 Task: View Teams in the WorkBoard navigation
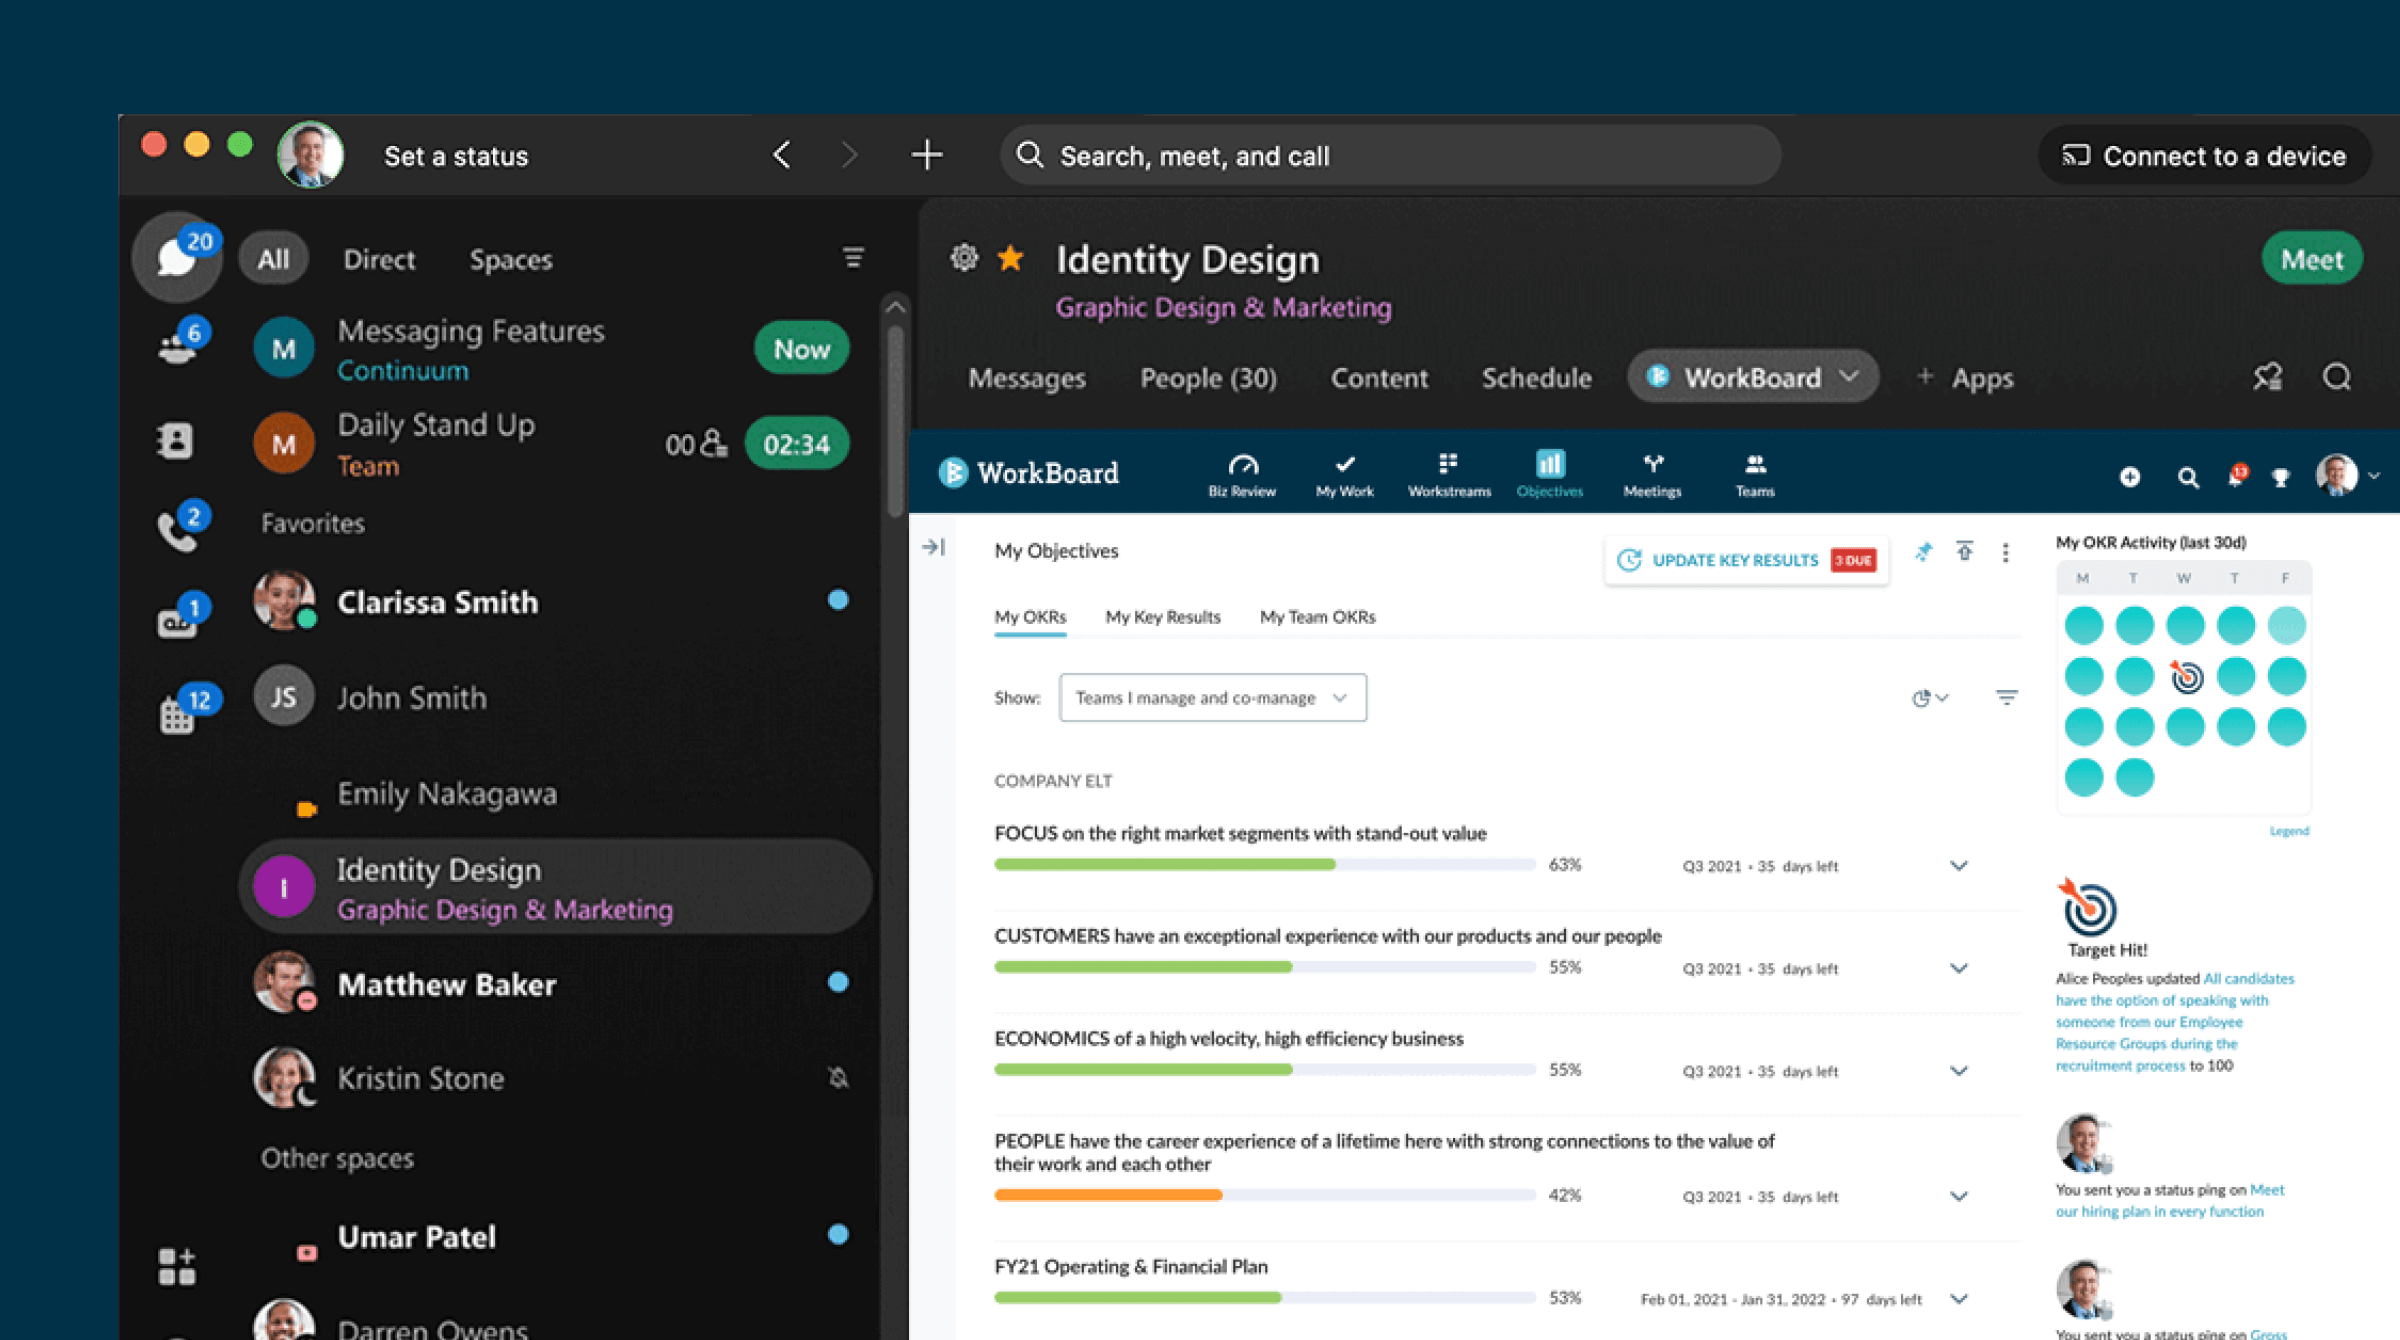pyautogui.click(x=1755, y=470)
